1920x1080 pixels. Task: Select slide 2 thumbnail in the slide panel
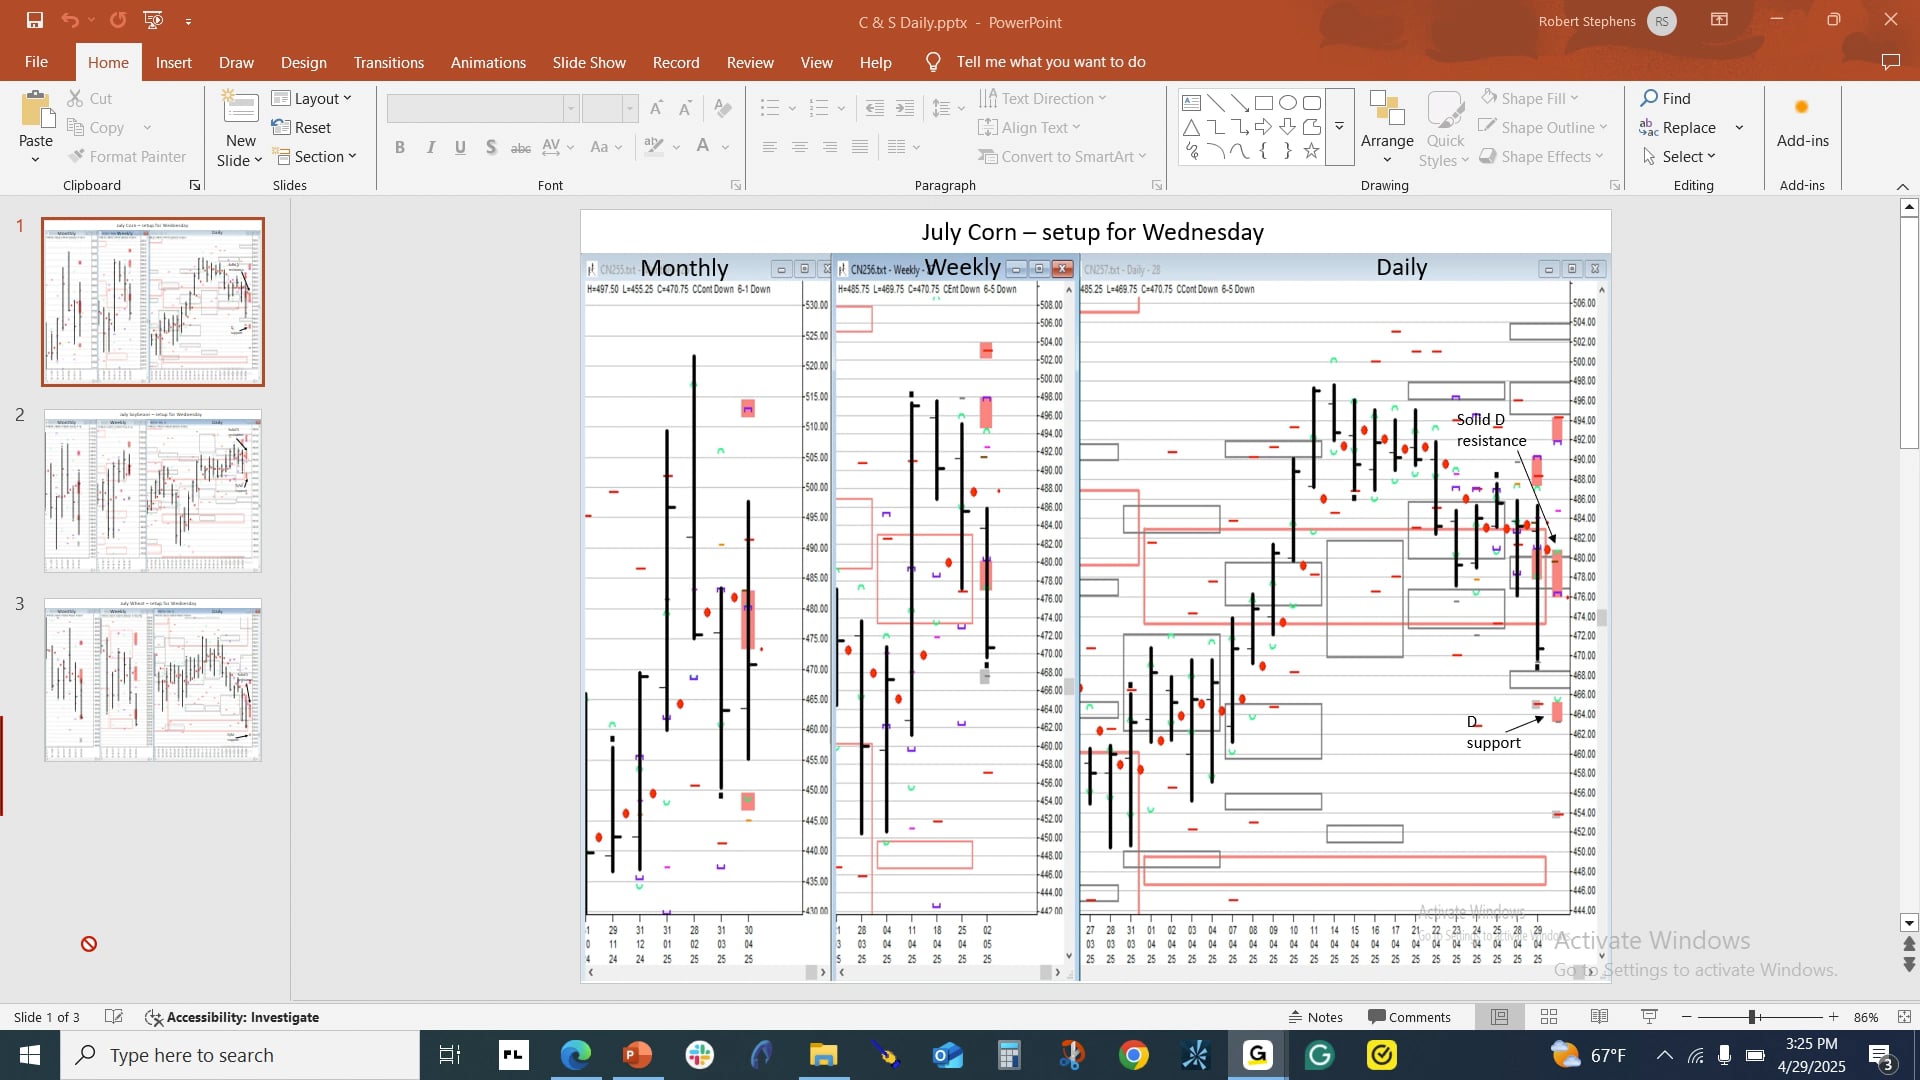pyautogui.click(x=151, y=491)
